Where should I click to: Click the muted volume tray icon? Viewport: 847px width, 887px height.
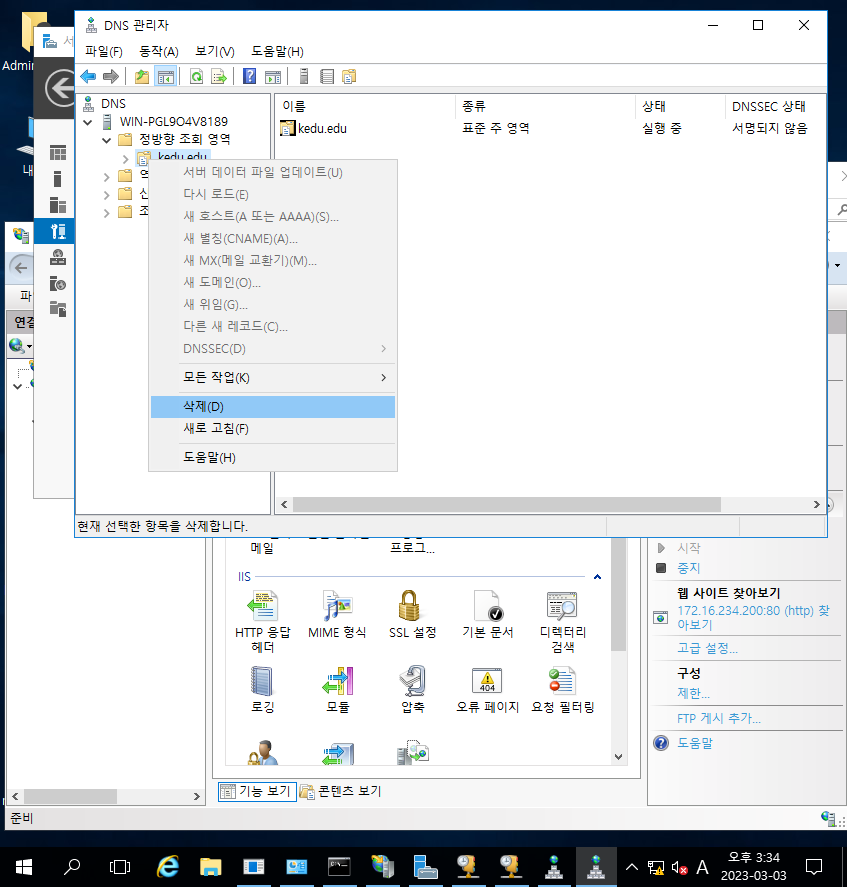coord(679,867)
